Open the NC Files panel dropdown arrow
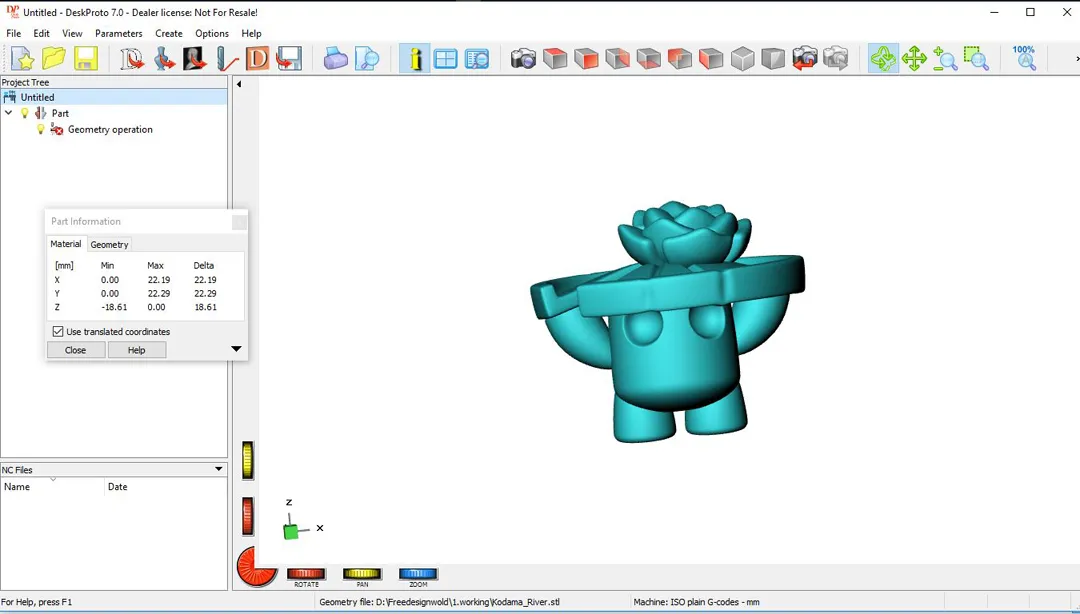Screen dimensions: 1080x614 [219, 469]
